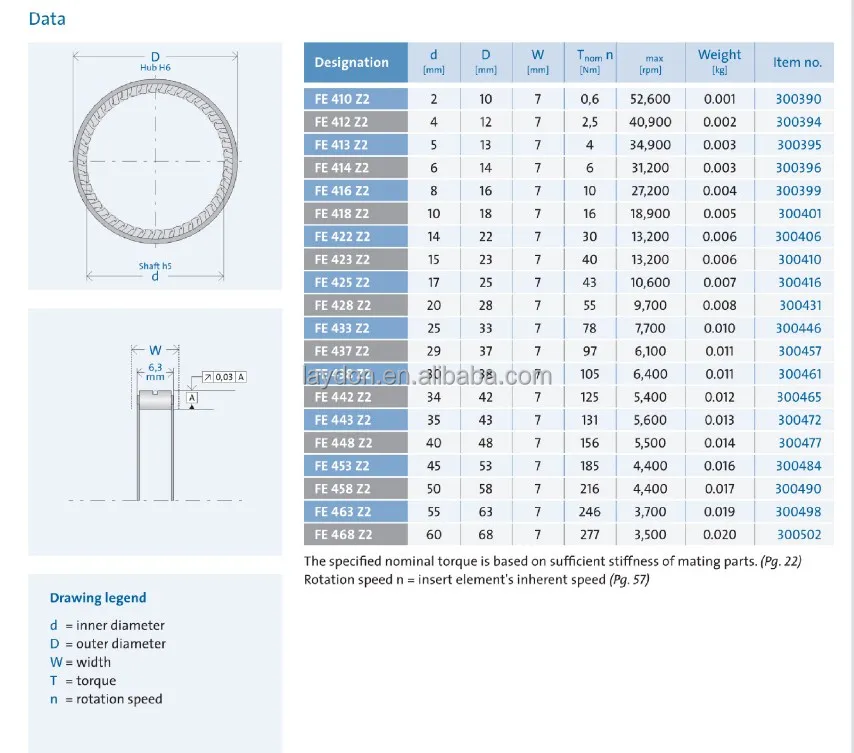The image size is (854, 753).
Task: Open item number 300390
Action: click(x=798, y=99)
